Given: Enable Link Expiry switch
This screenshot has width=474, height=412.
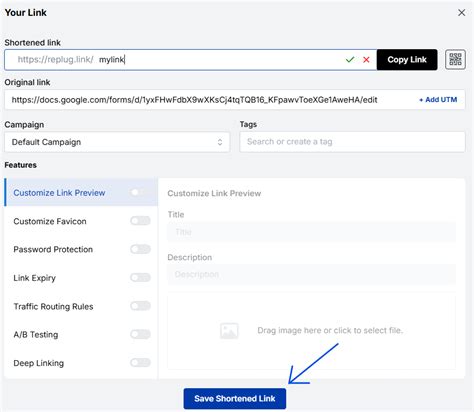Looking at the screenshot, I should click(140, 277).
